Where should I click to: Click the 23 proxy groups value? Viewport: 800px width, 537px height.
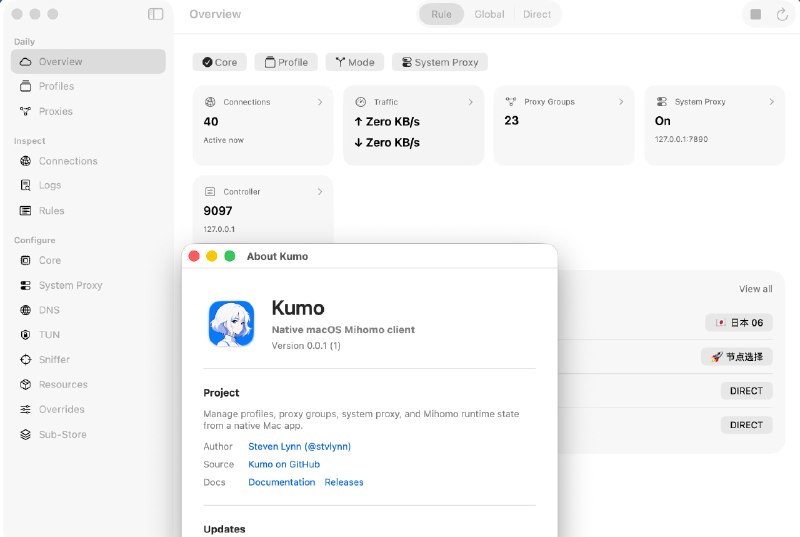pyautogui.click(x=511, y=120)
